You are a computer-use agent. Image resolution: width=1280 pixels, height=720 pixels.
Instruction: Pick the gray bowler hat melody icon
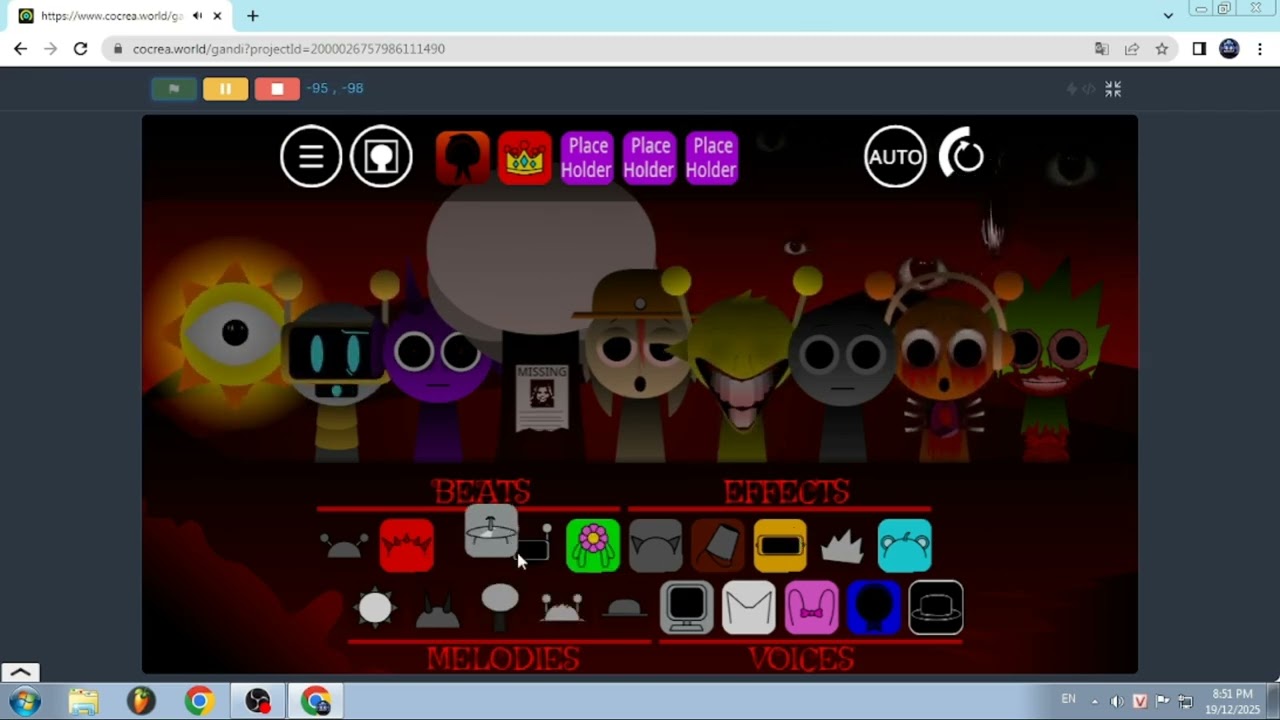click(624, 608)
